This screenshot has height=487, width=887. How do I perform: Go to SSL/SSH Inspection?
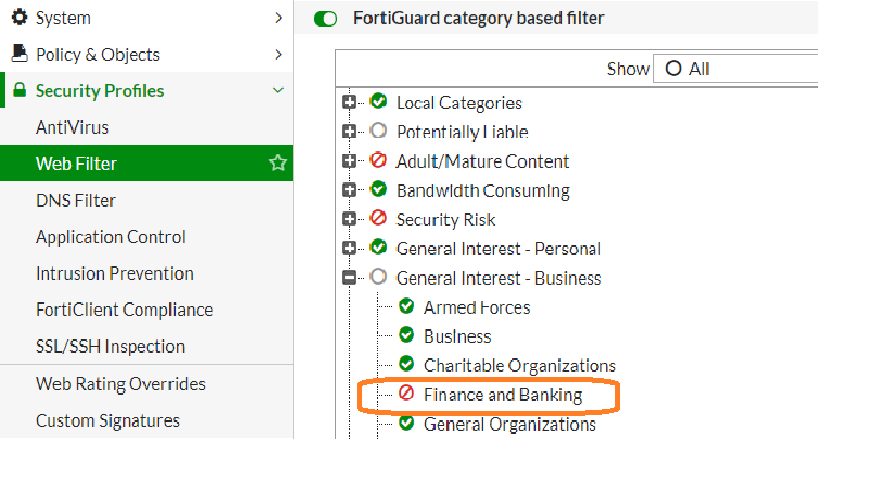(110, 346)
